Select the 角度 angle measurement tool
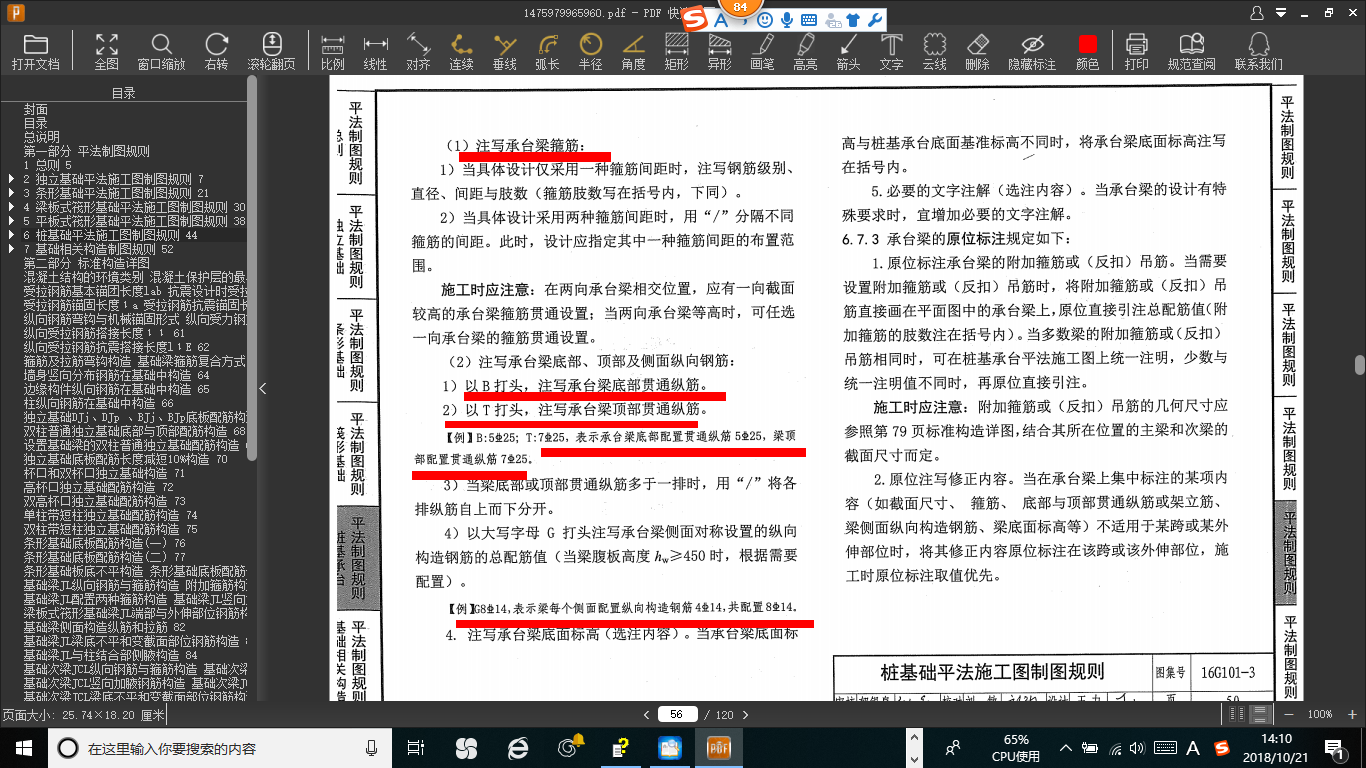Viewport: 1366px width, 768px height. coord(633,52)
